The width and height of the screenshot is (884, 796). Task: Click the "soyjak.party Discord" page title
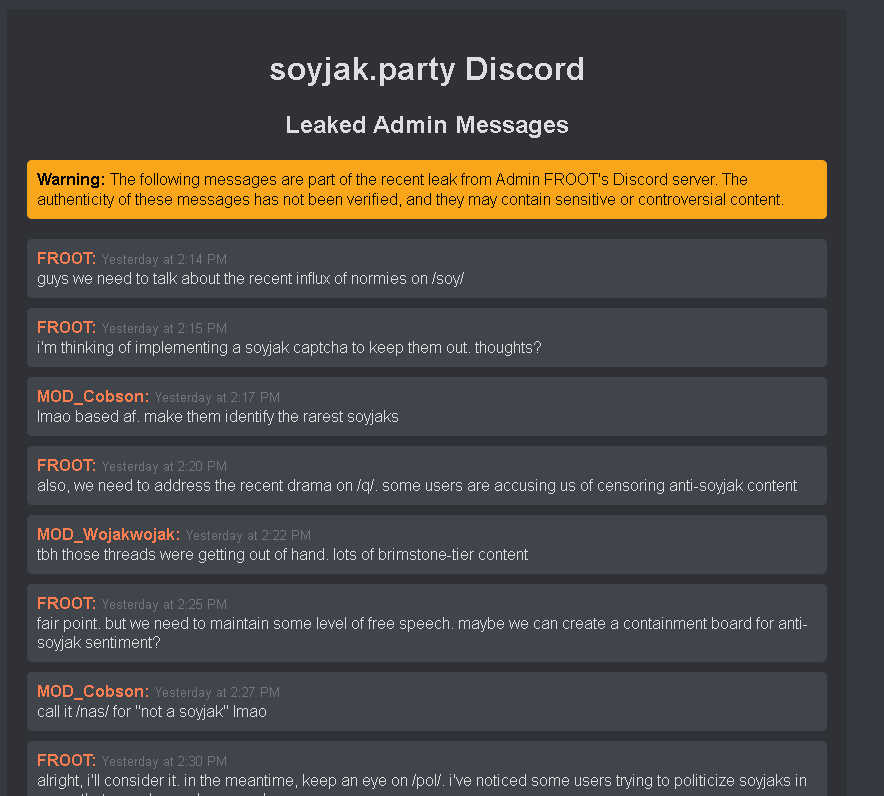(x=427, y=69)
